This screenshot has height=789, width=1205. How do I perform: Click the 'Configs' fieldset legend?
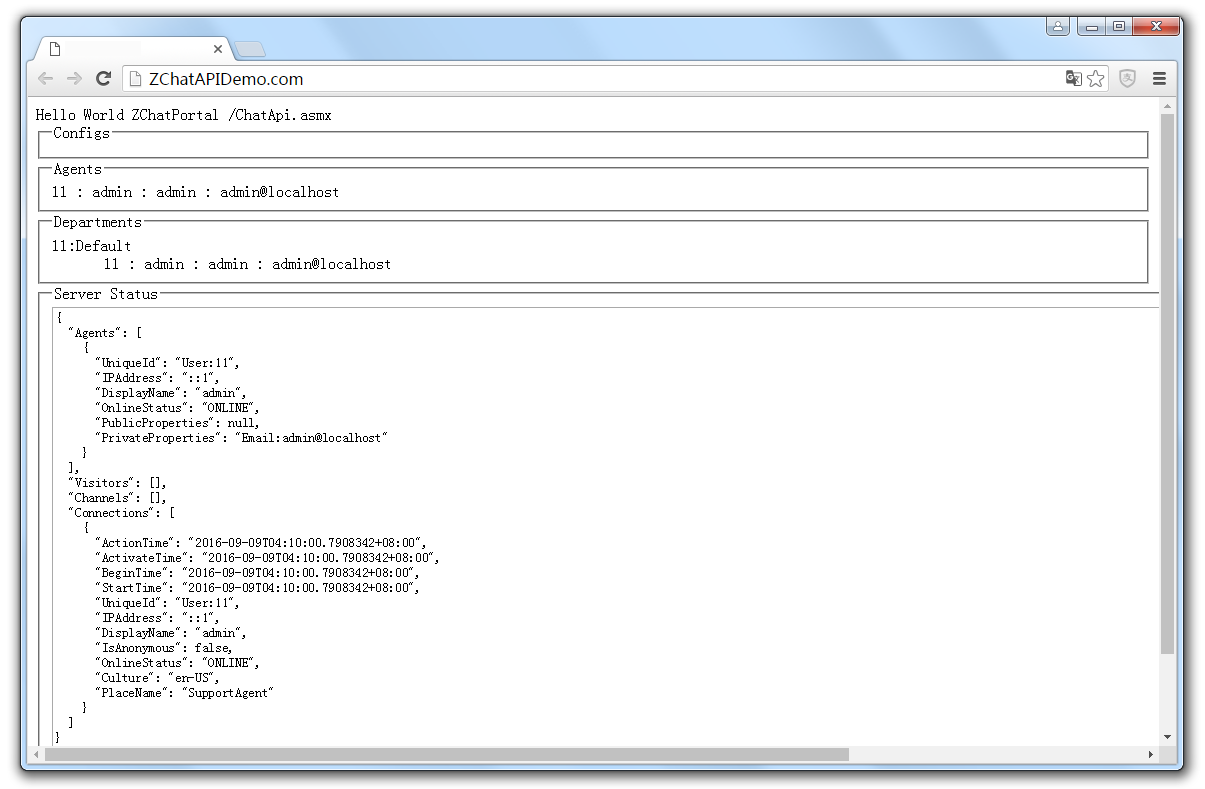tap(82, 133)
